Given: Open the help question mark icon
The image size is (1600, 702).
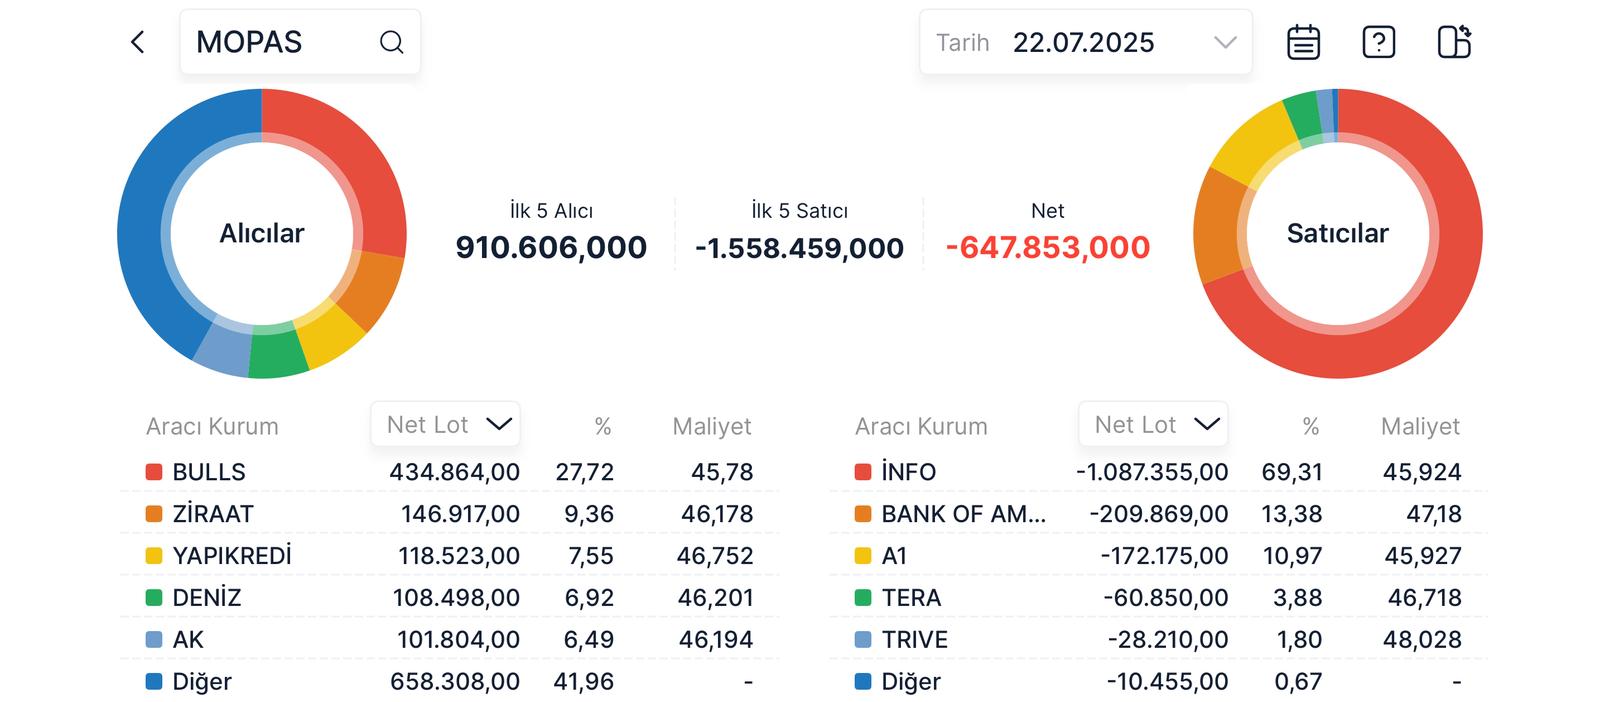Looking at the screenshot, I should pyautogui.click(x=1378, y=42).
